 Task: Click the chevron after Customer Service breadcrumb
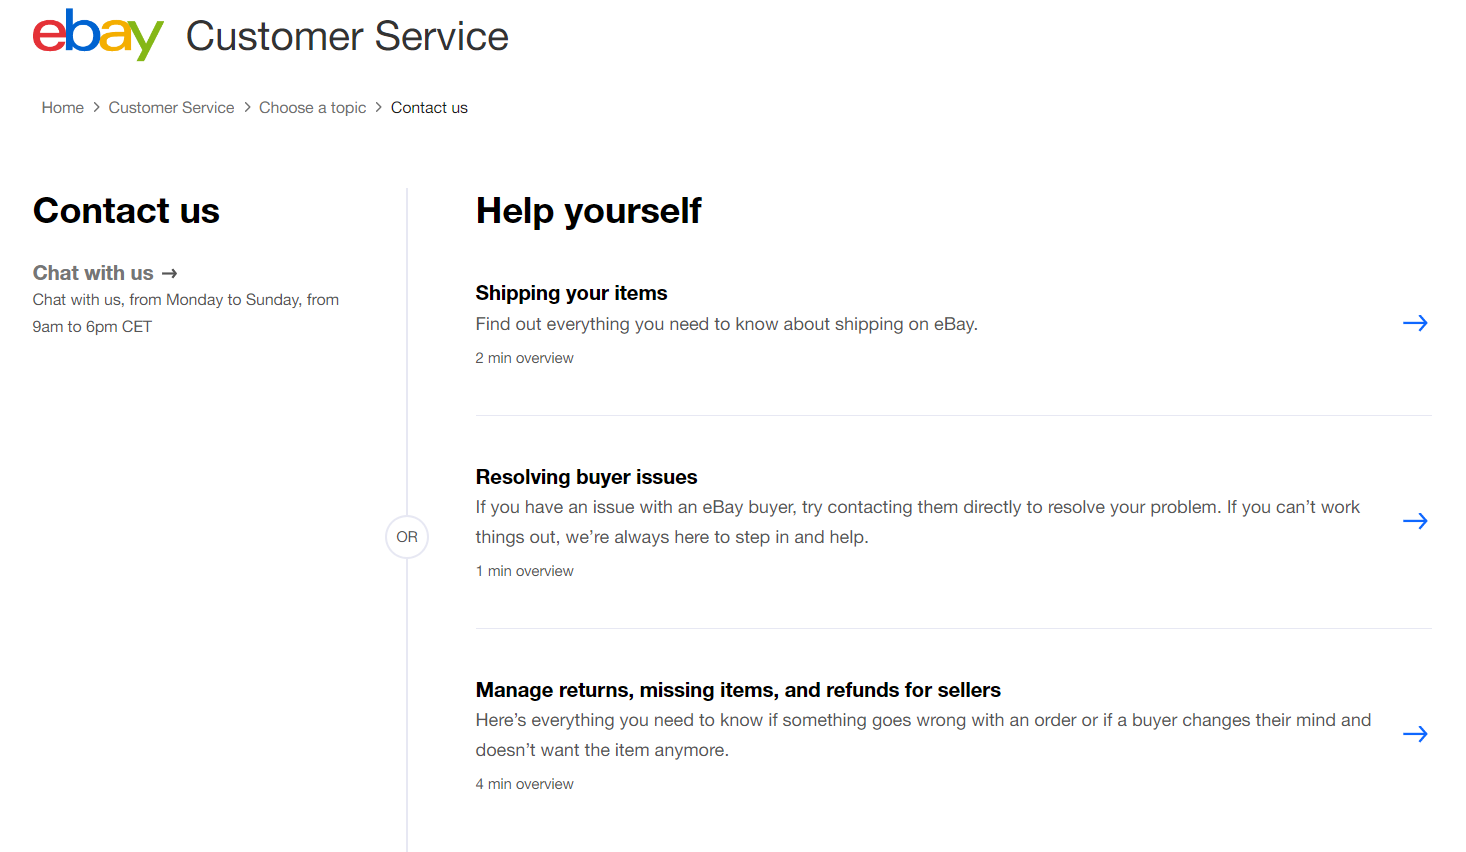247,107
